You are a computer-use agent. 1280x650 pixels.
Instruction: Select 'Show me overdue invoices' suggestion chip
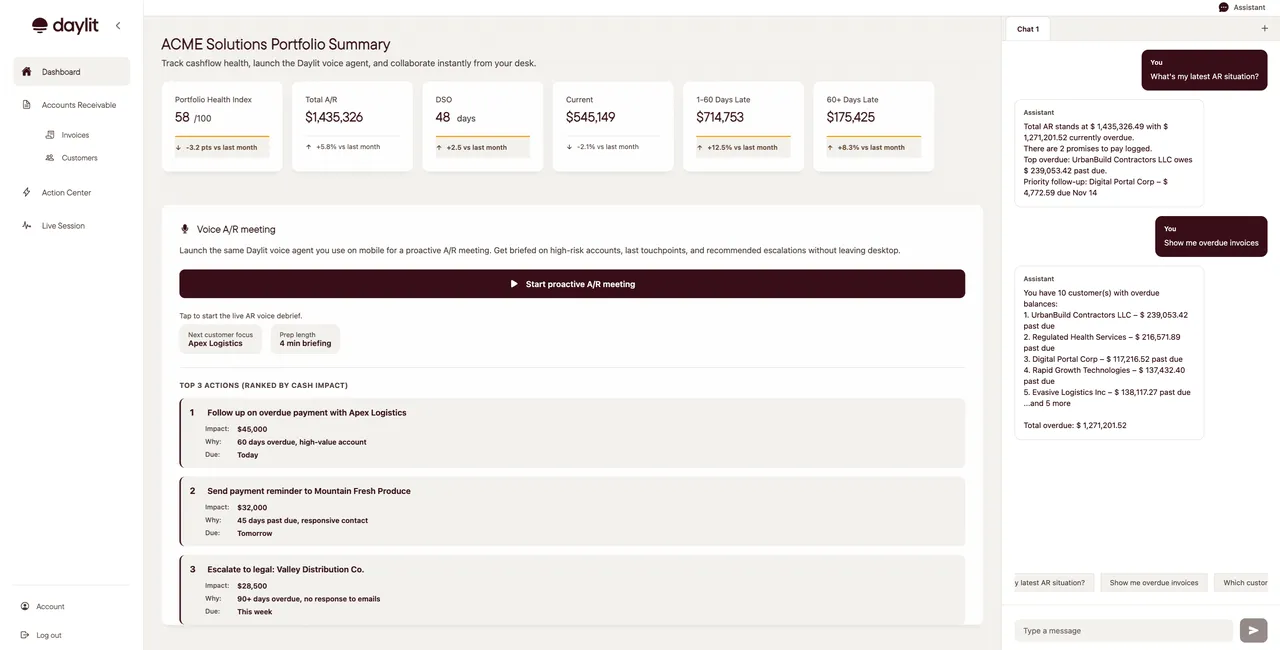[1154, 582]
